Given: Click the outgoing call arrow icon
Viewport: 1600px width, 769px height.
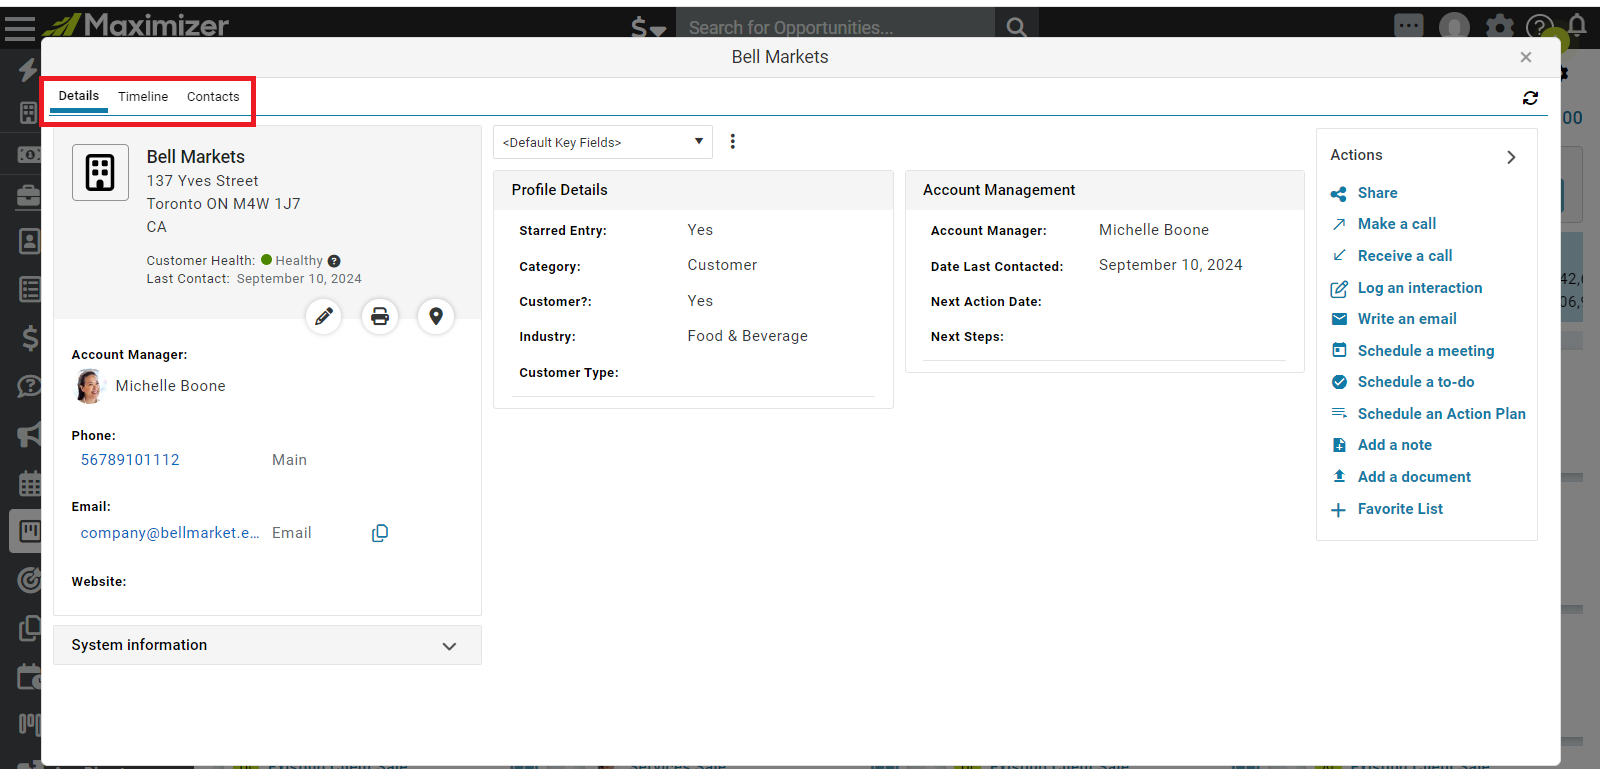Looking at the screenshot, I should tap(1339, 224).
